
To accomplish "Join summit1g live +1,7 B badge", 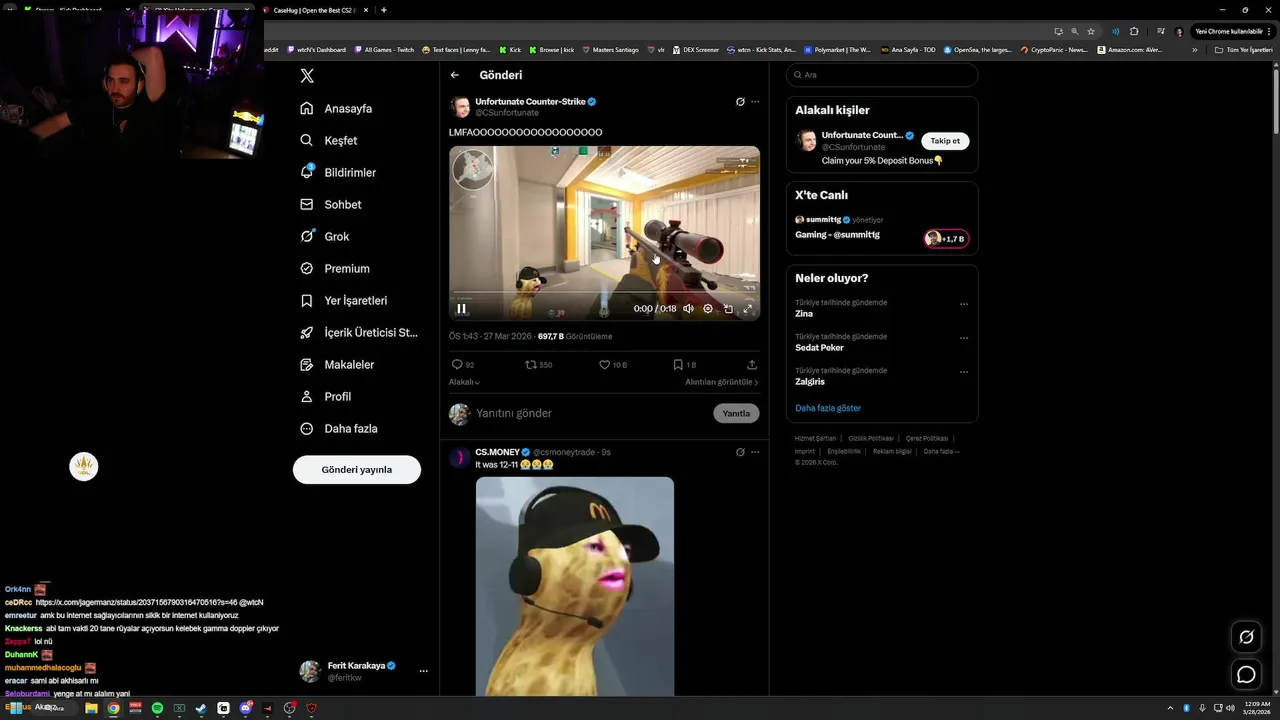I will (x=946, y=239).
